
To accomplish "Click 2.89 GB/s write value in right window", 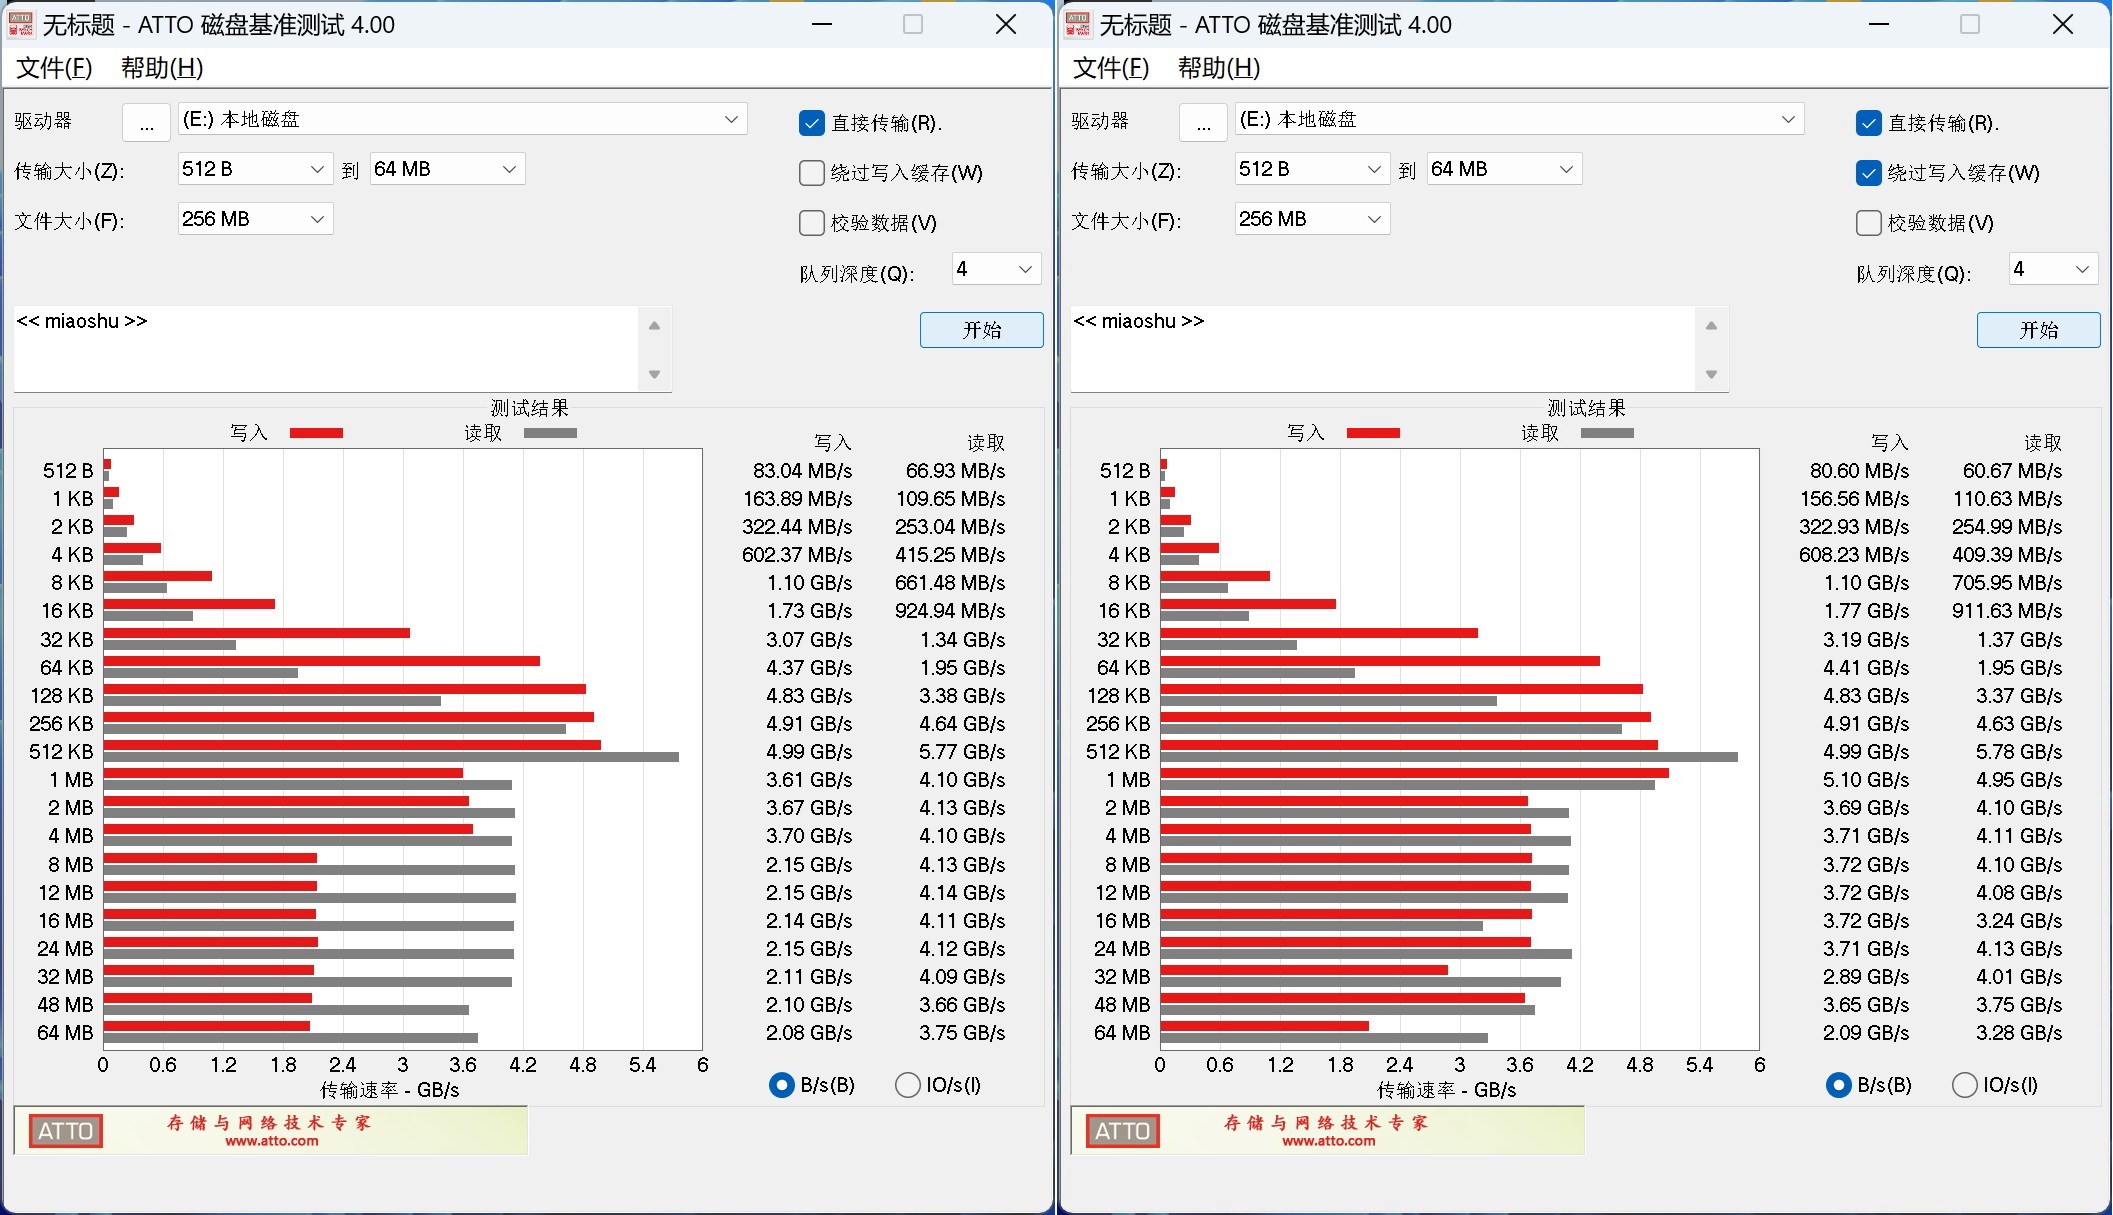I will [x=1866, y=976].
